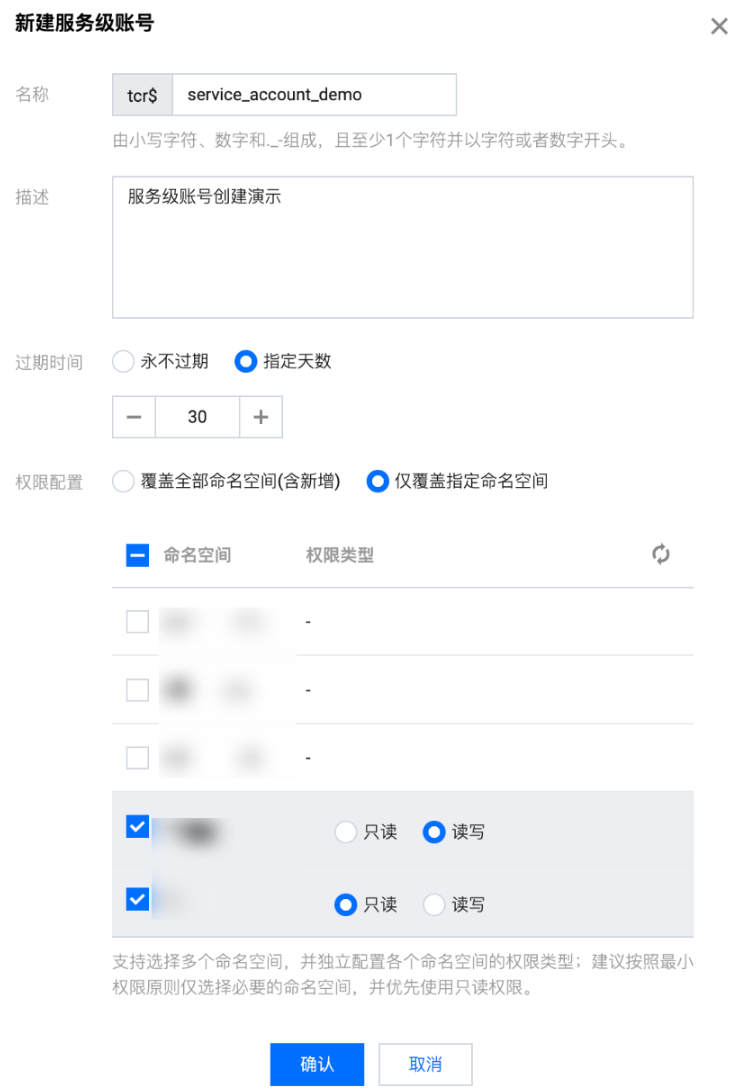
Task: Increase expiration days with plus button
Action: tap(261, 417)
